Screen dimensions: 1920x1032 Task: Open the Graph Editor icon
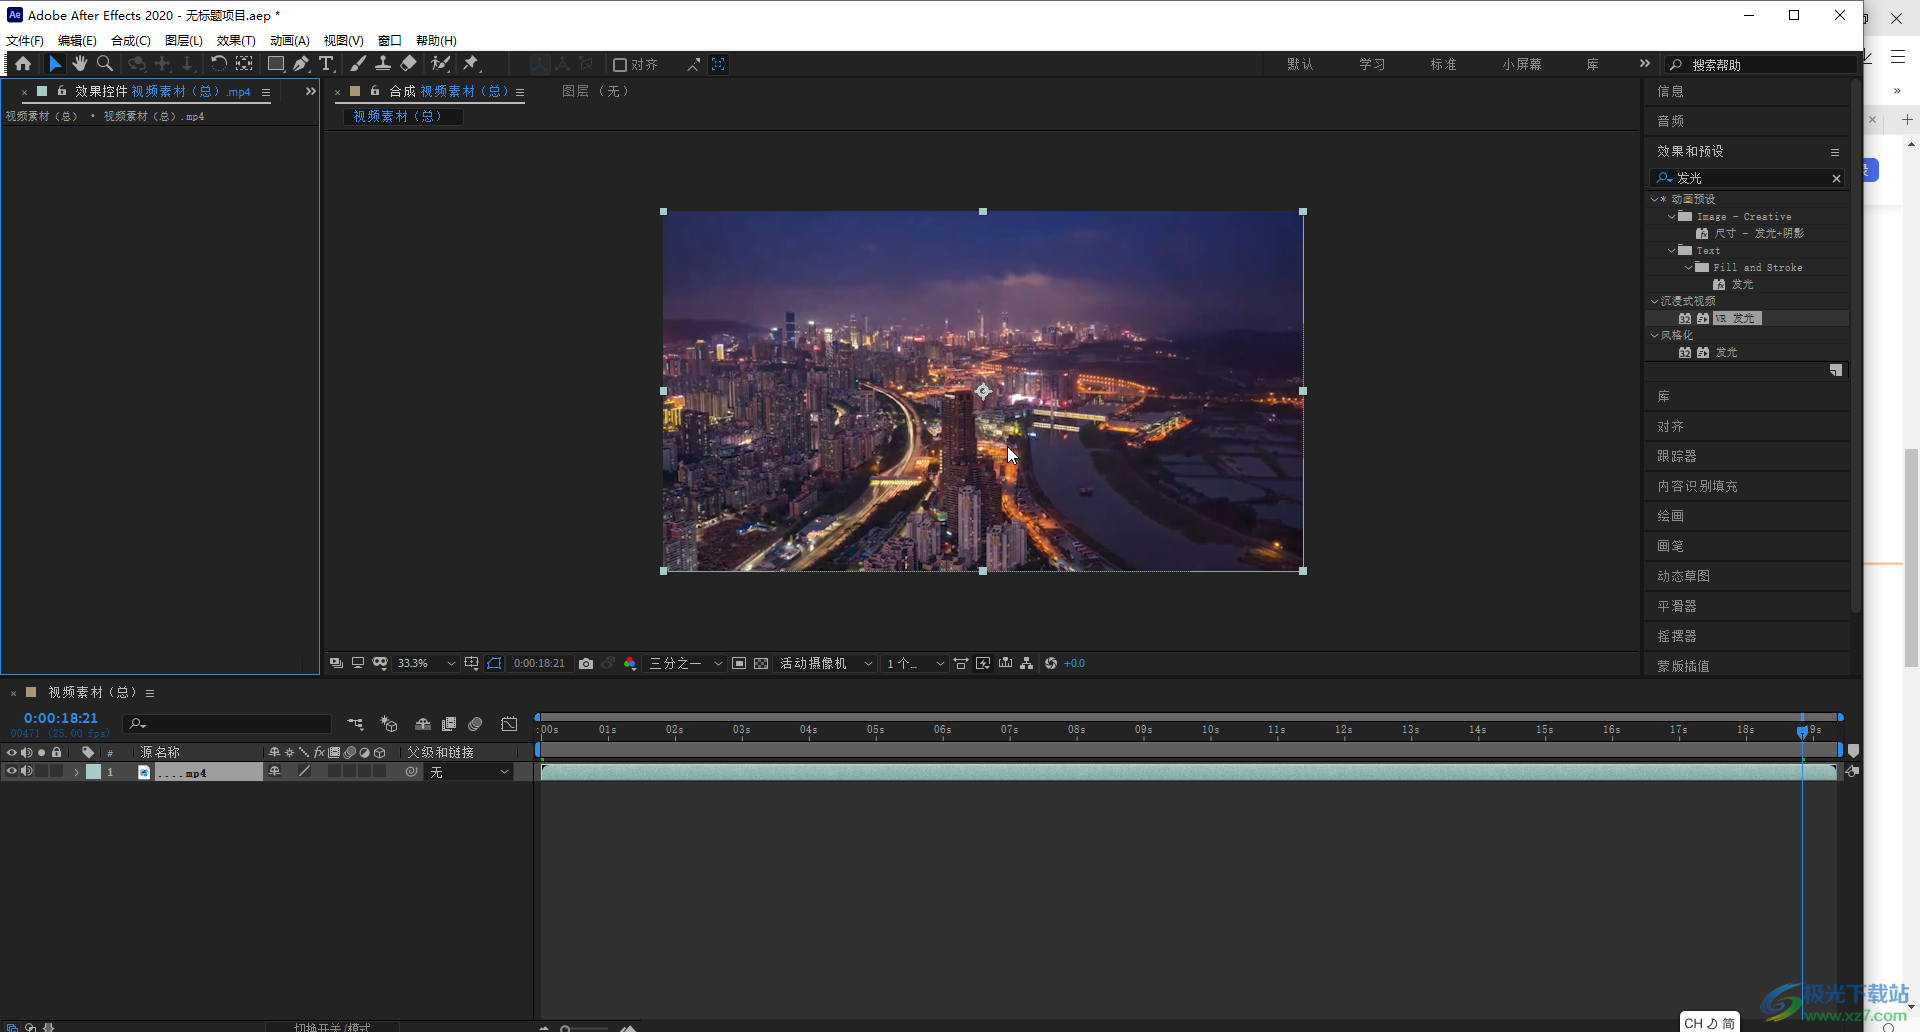pyautogui.click(x=509, y=724)
